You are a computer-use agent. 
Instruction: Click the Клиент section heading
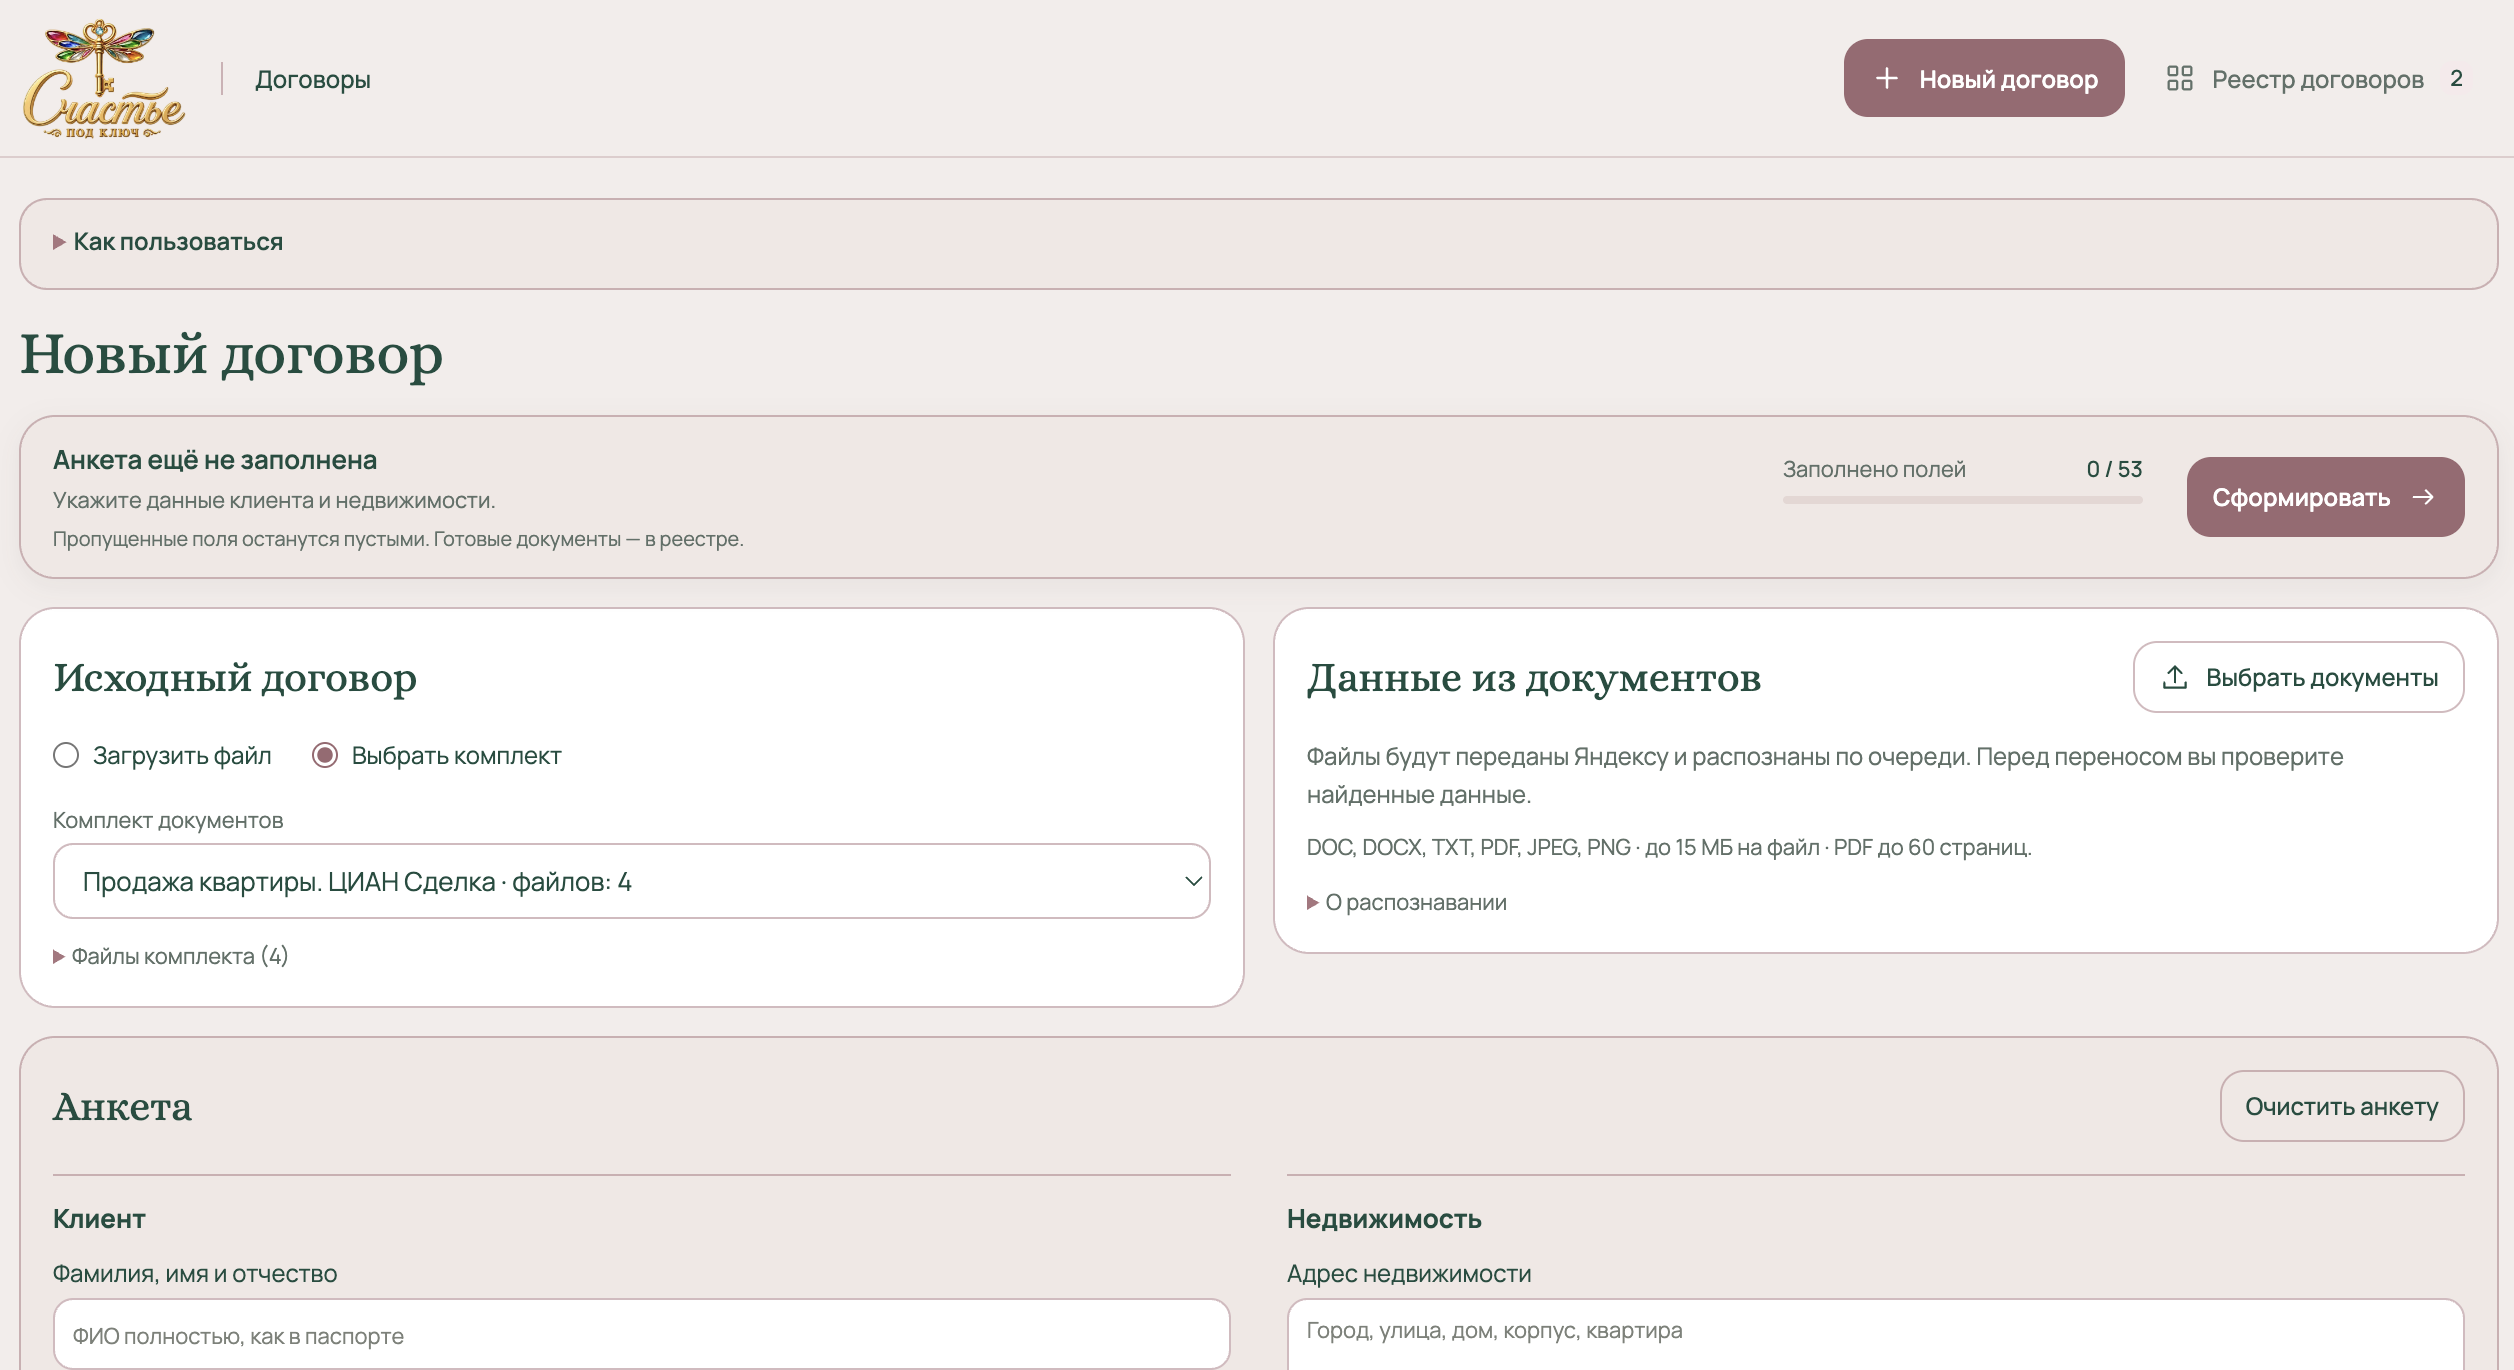tap(99, 1218)
